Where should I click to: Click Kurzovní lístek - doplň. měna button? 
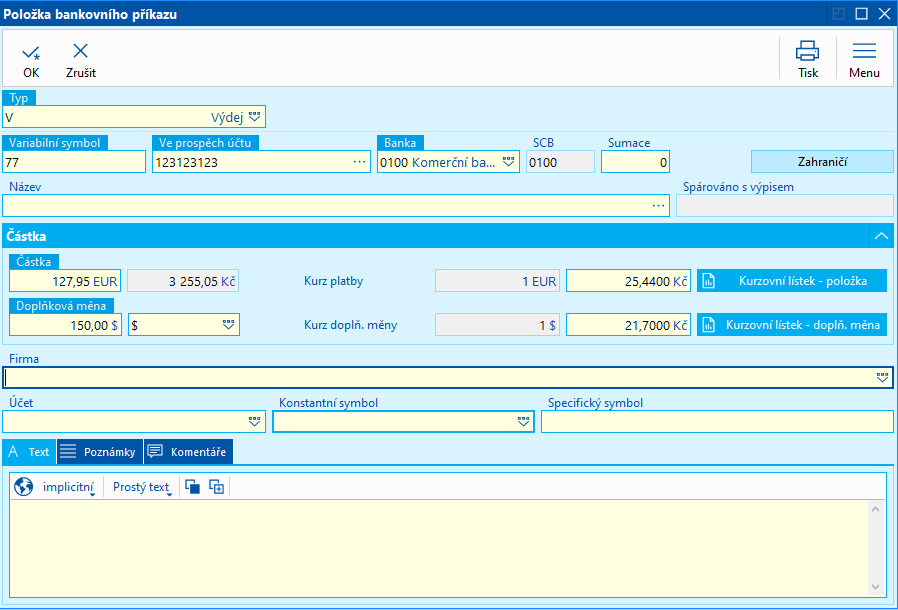click(792, 325)
